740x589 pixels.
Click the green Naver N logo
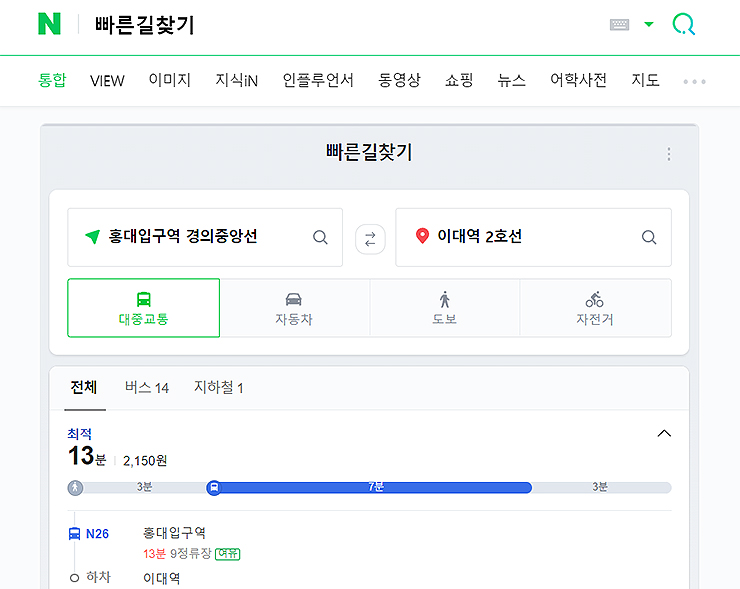click(49, 24)
